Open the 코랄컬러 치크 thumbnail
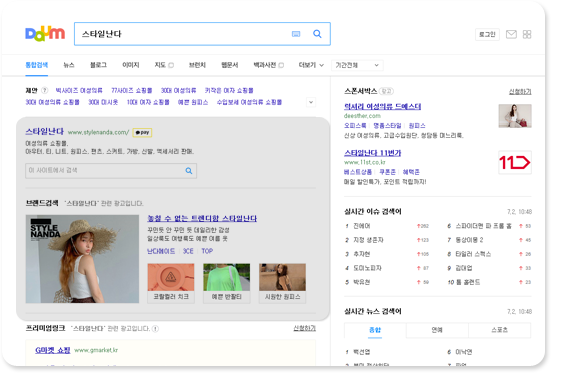The height and width of the screenshot is (373, 561). (171, 283)
